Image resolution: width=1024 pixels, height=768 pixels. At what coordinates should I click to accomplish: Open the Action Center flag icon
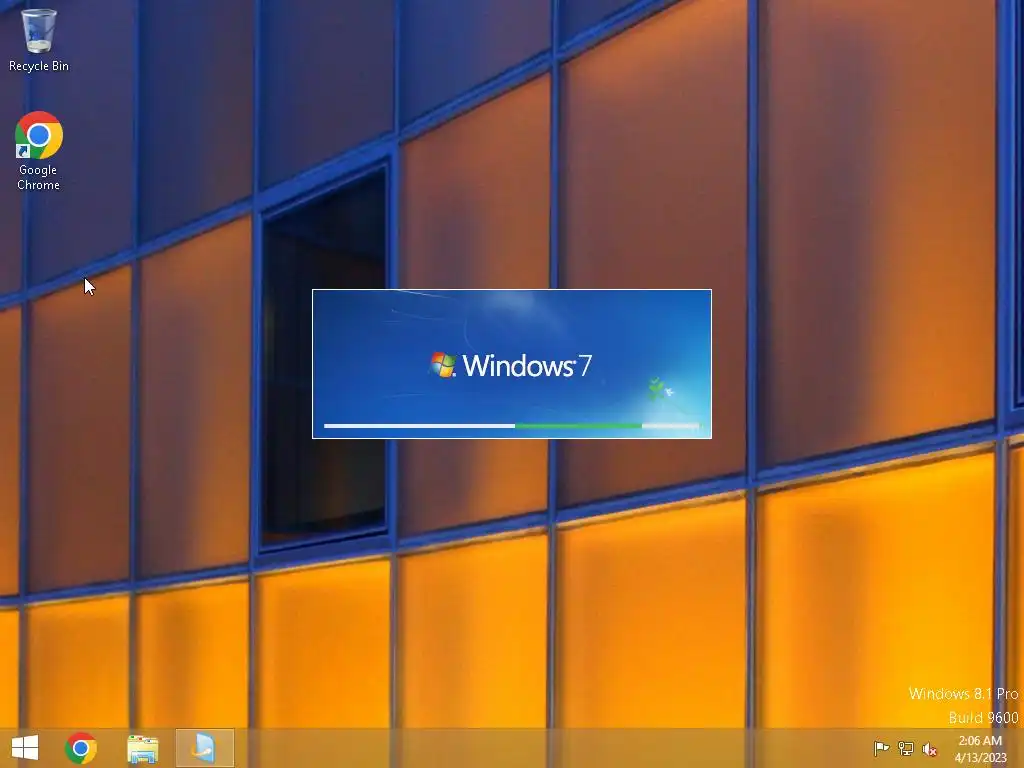[x=881, y=748]
